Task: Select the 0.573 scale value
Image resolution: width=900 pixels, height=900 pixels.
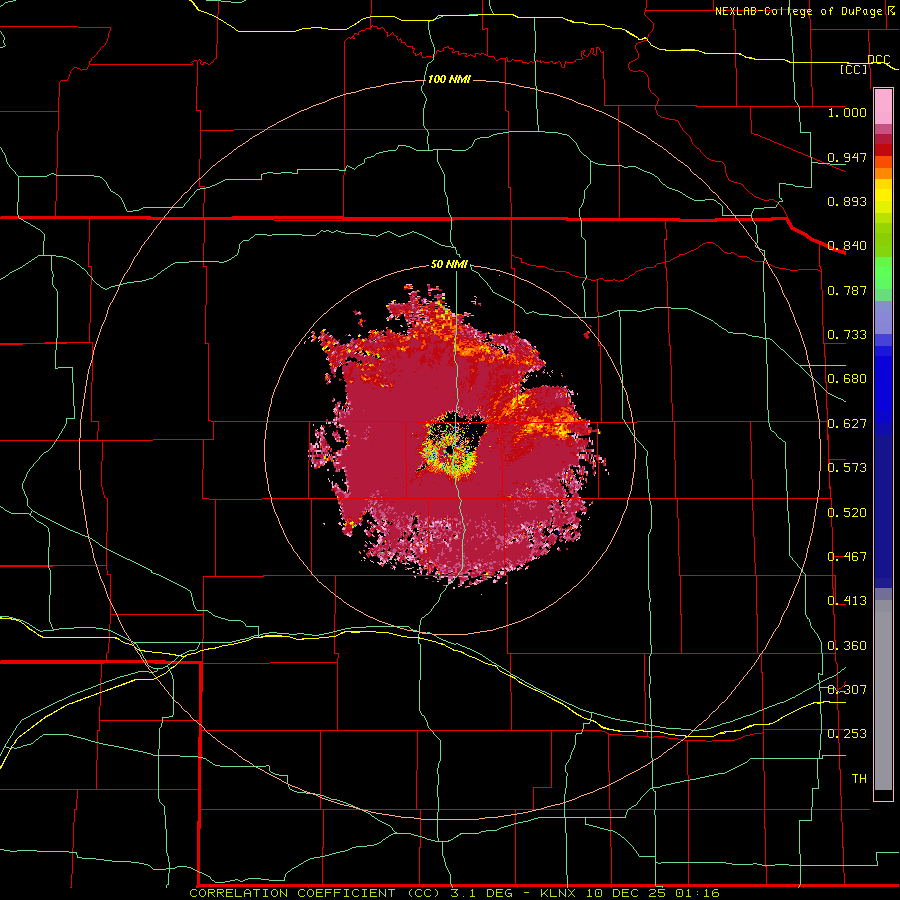Action: point(847,468)
